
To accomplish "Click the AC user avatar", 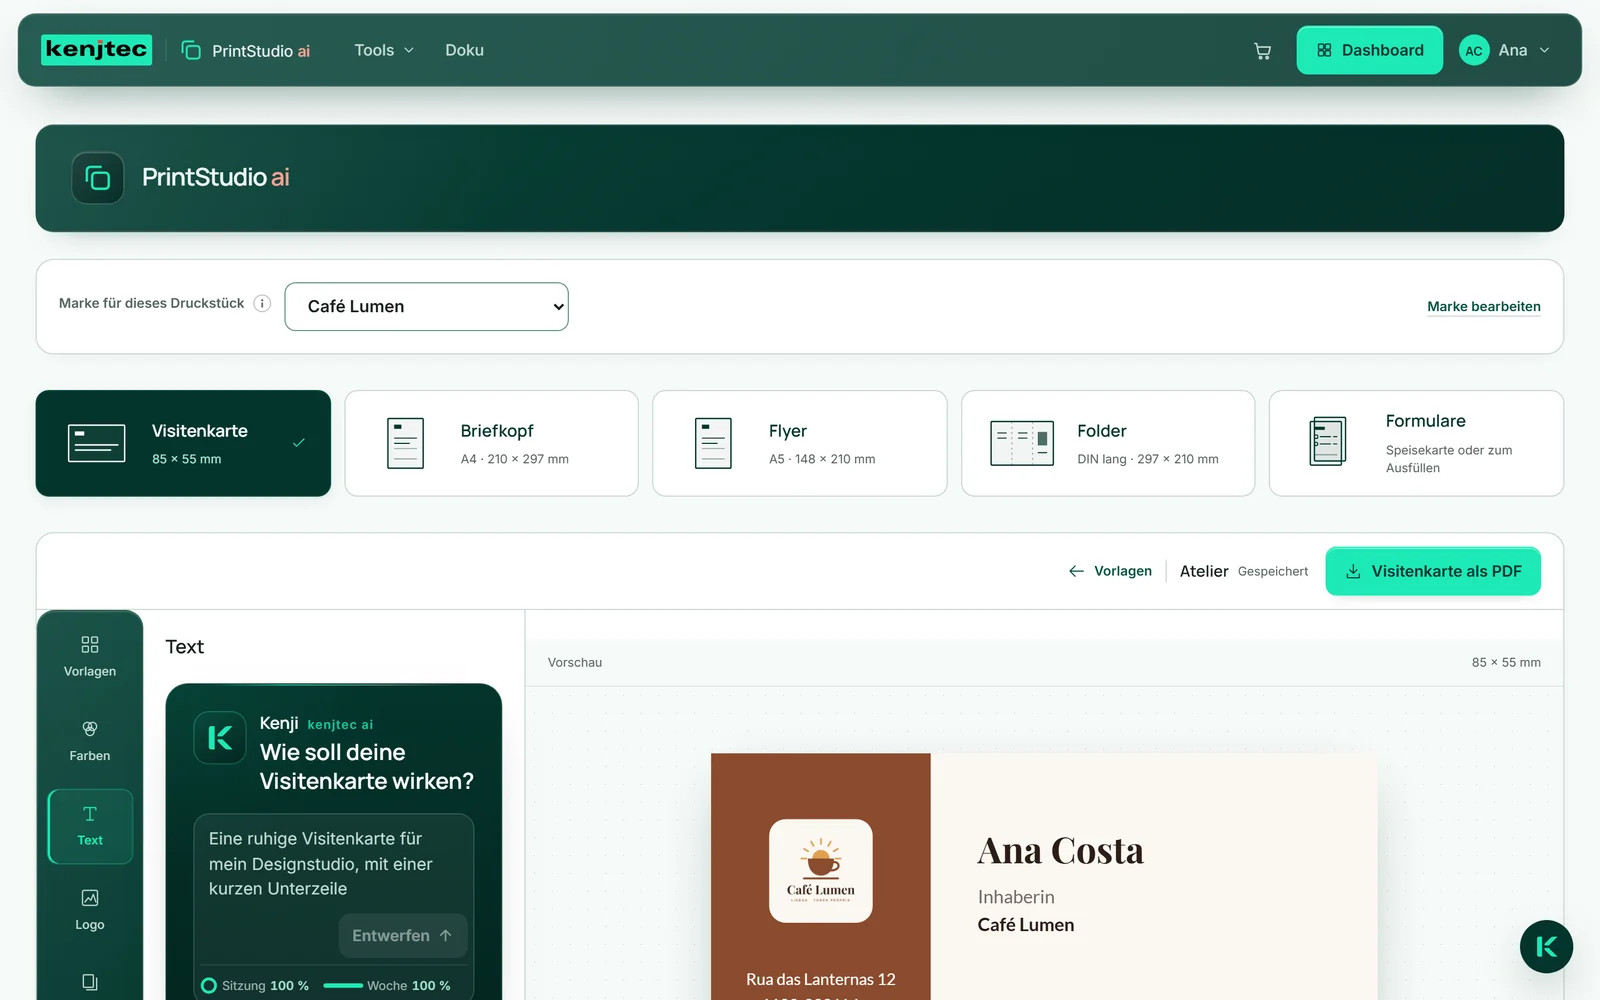I will tap(1474, 51).
